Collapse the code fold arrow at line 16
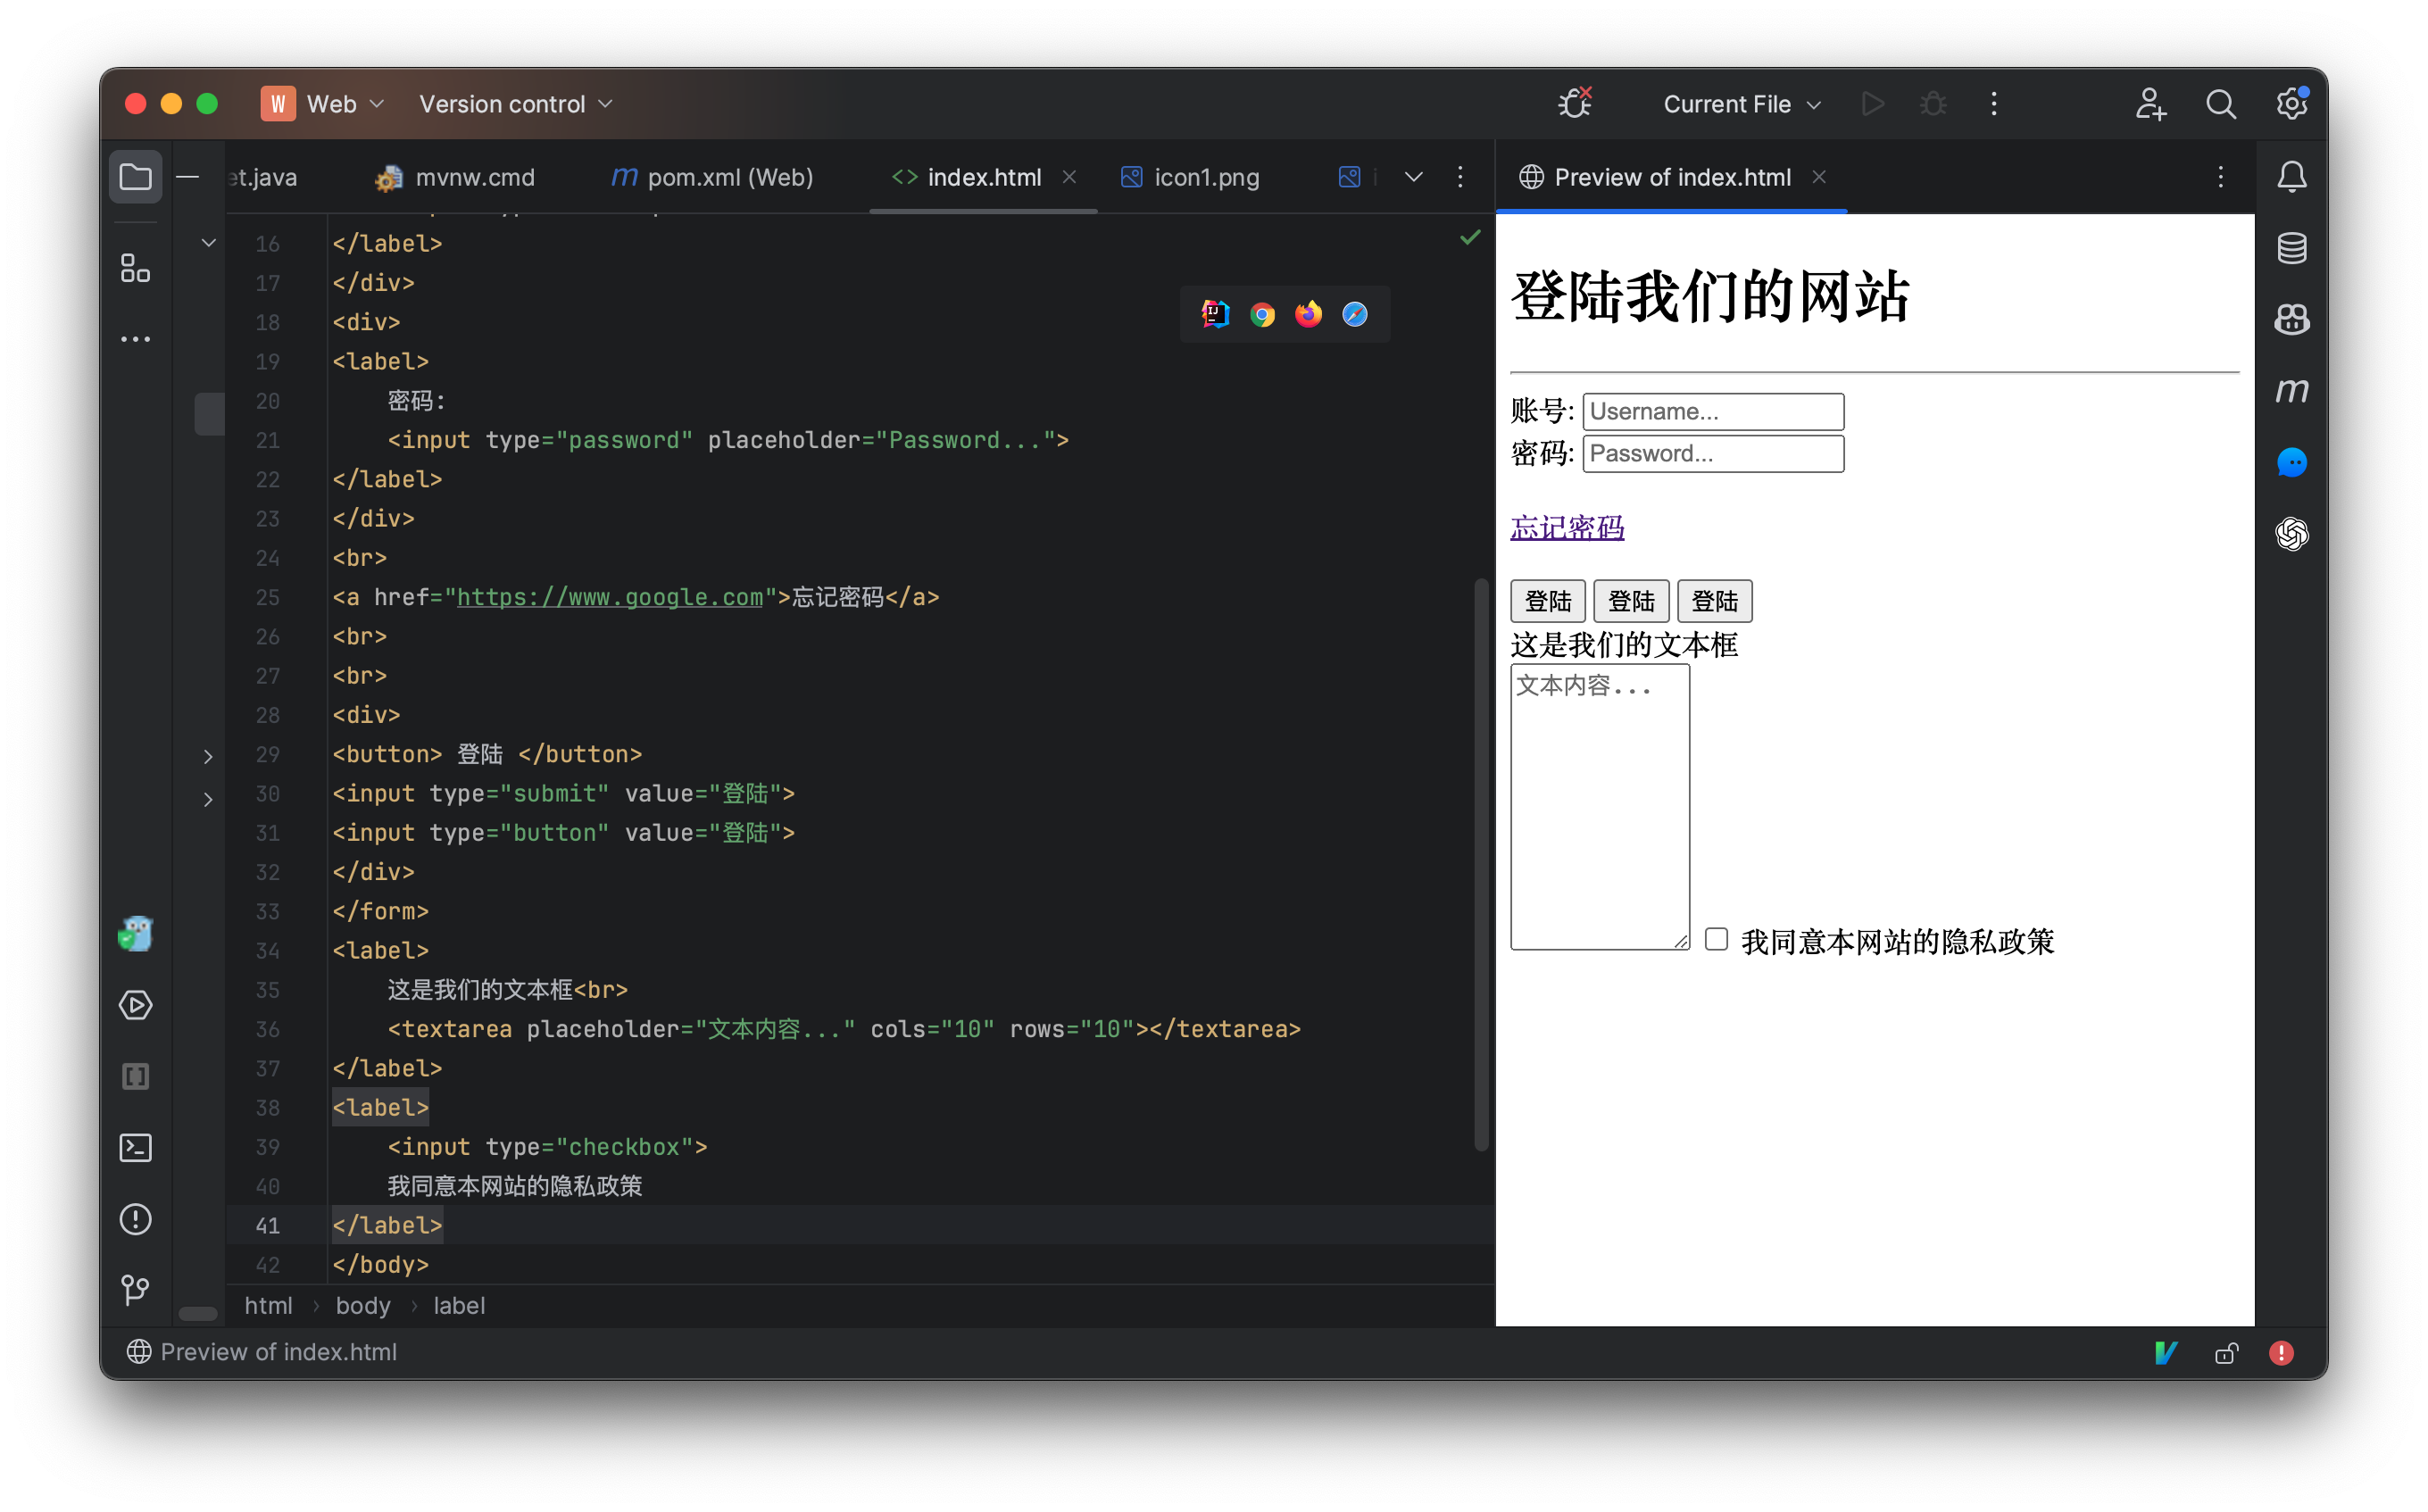This screenshot has width=2428, height=1512. (x=208, y=243)
